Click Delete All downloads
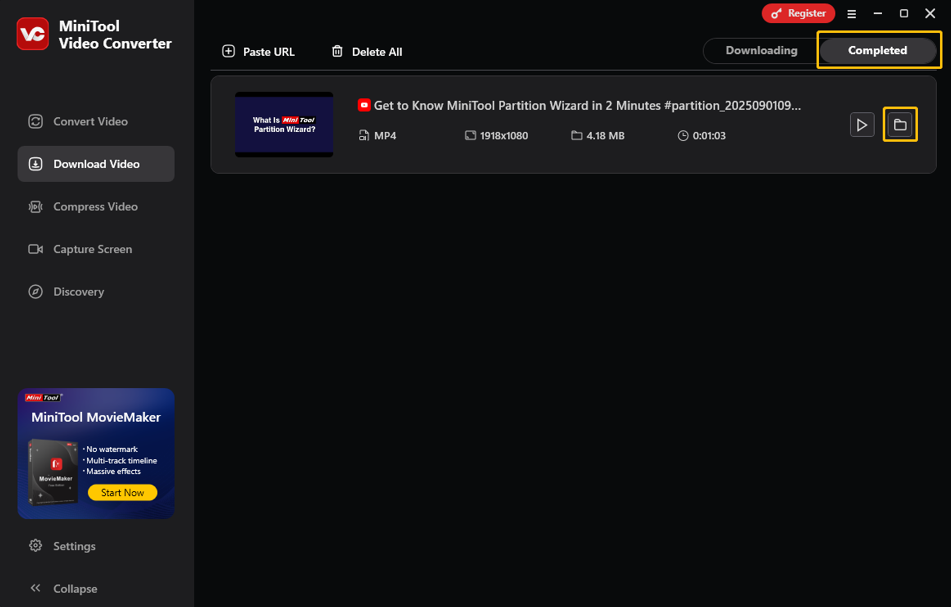 [x=367, y=52]
